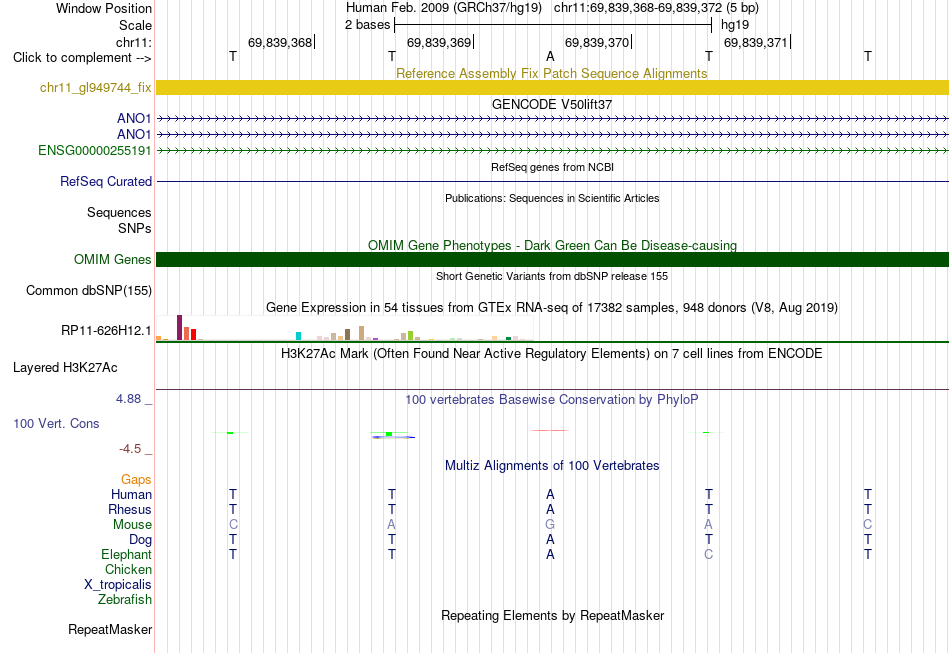Open 'Repeating Elements by RepeatMasker' title
The height and width of the screenshot is (653, 950).
(552, 616)
